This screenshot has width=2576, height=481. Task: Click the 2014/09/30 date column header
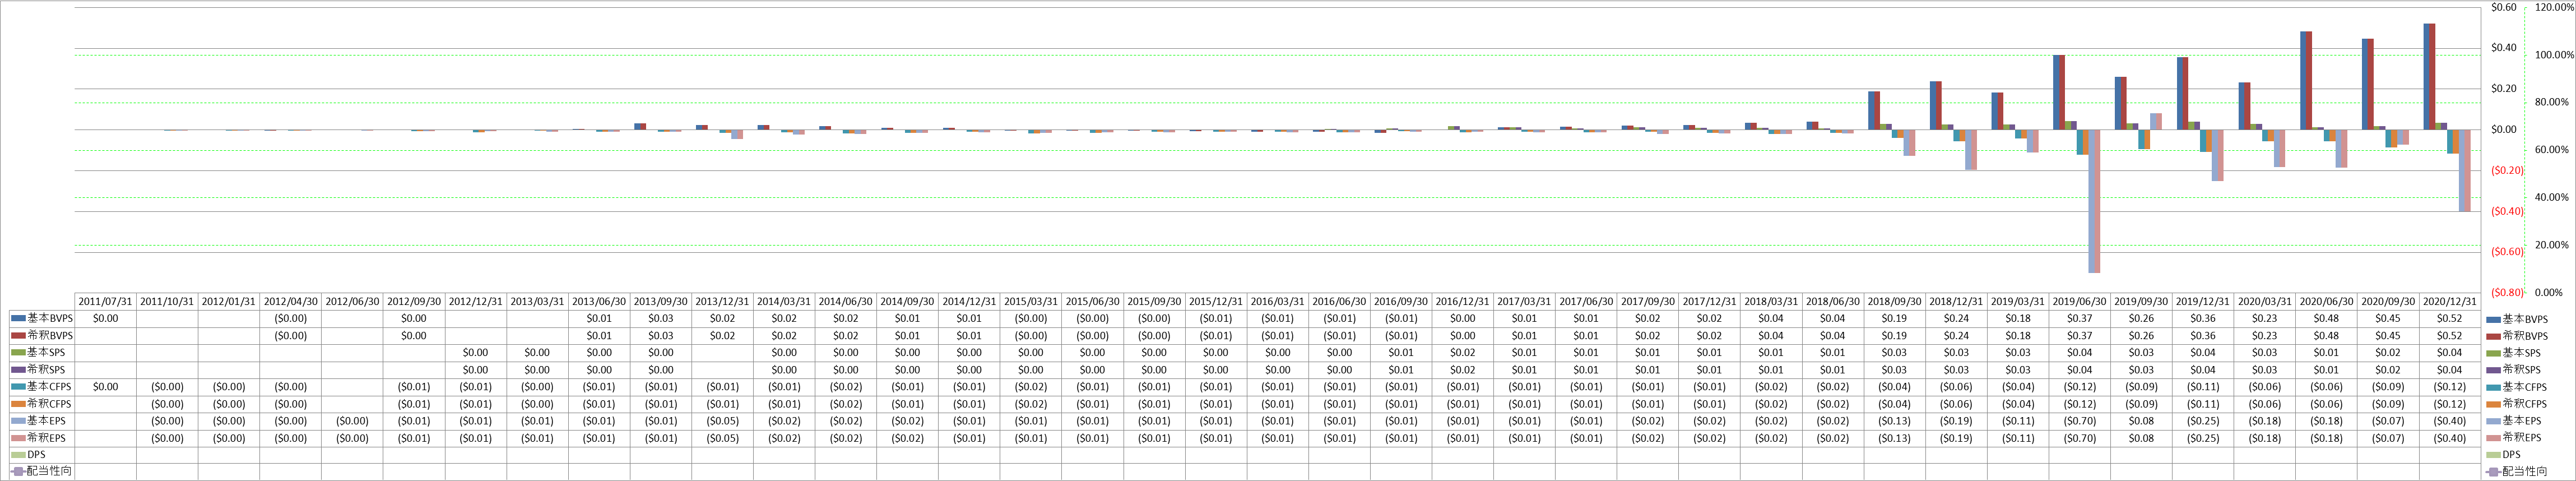pos(907,301)
